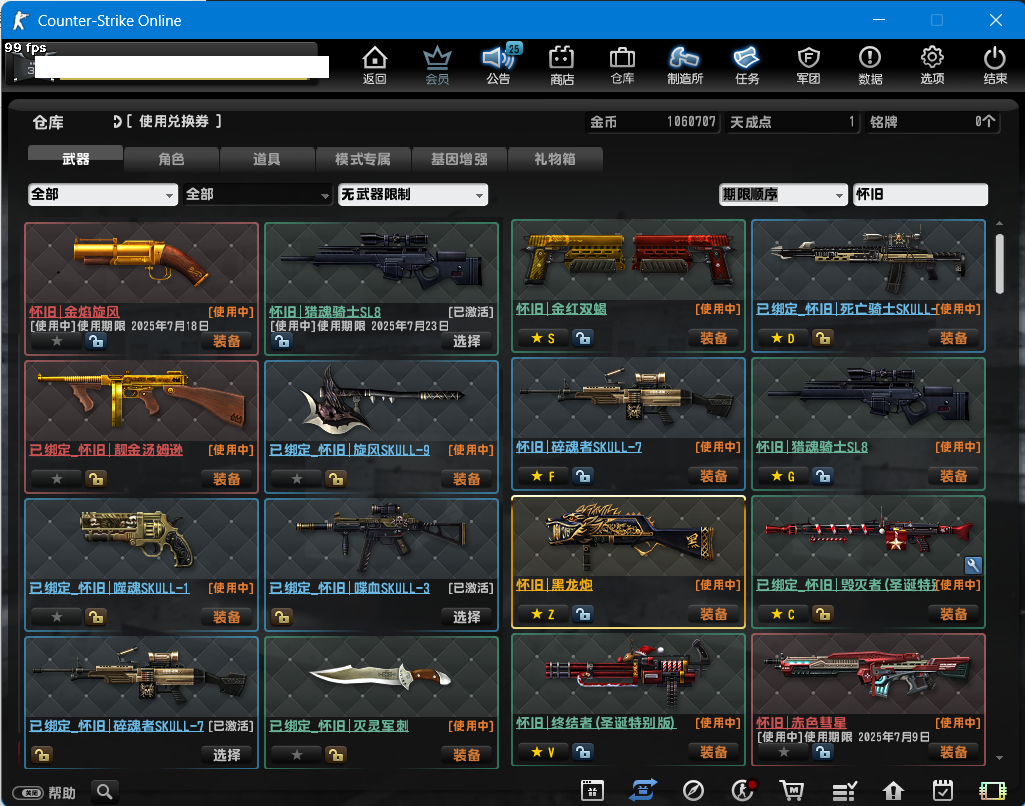Toggle lock on 怀旧|黑龙炮 card
Viewport: 1025px width, 806px height.
[x=582, y=614]
